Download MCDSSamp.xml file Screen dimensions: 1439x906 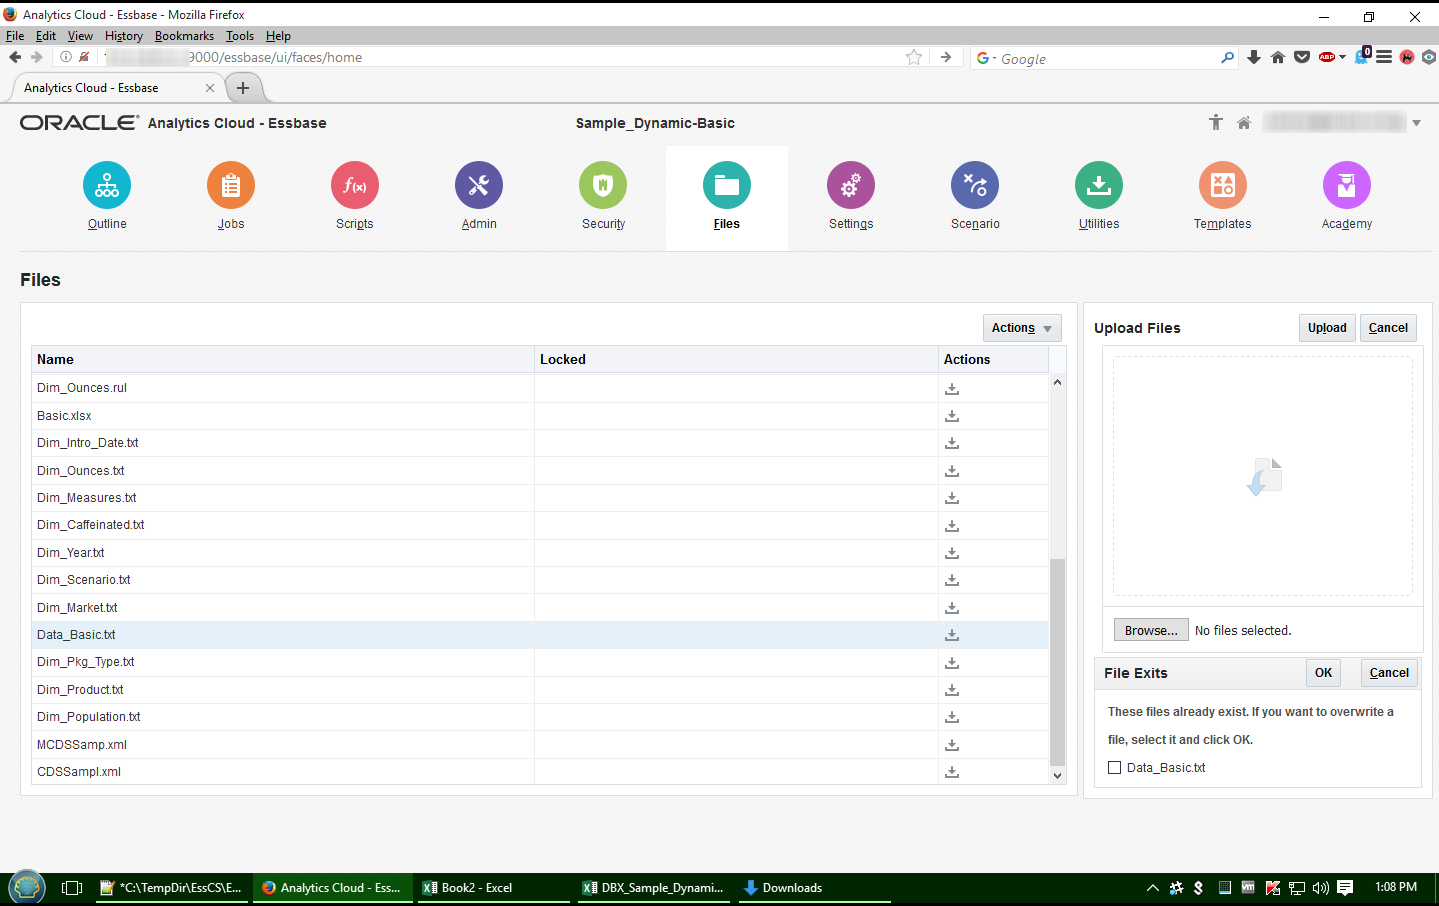click(x=952, y=745)
